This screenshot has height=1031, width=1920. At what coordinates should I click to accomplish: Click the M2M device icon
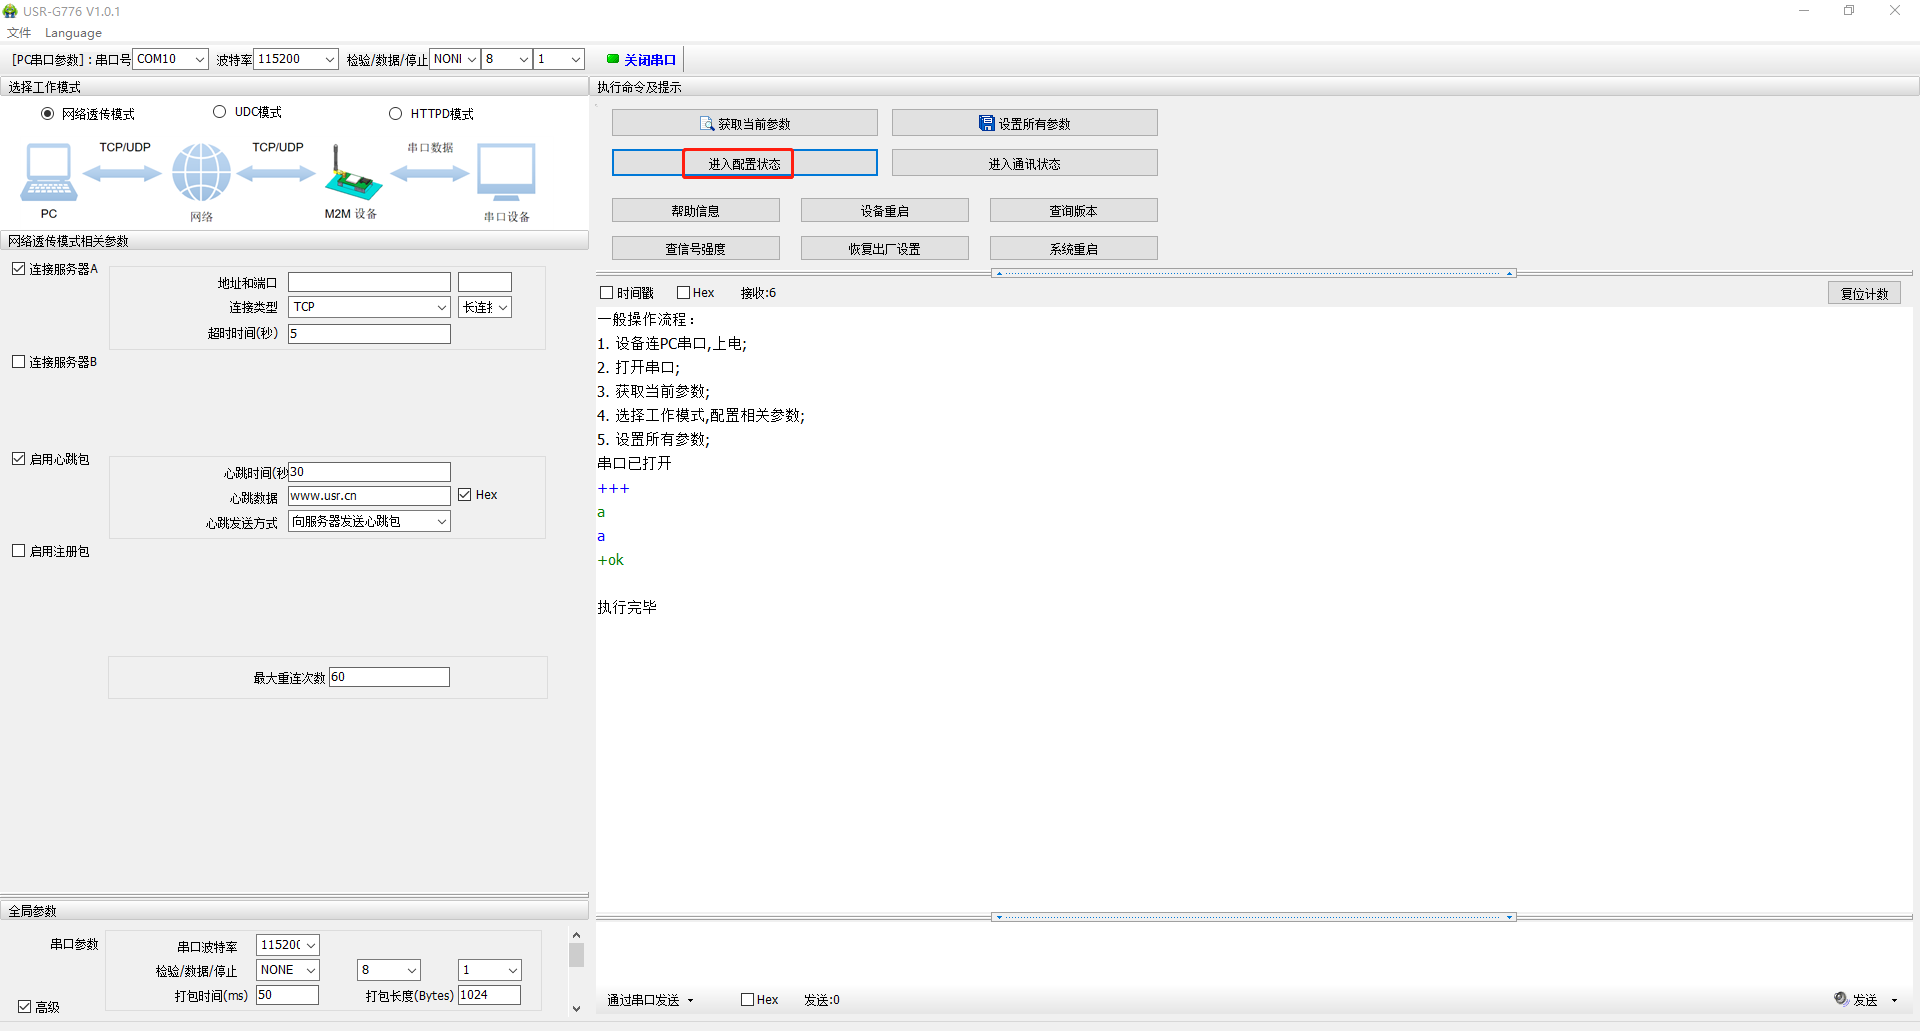point(352,176)
